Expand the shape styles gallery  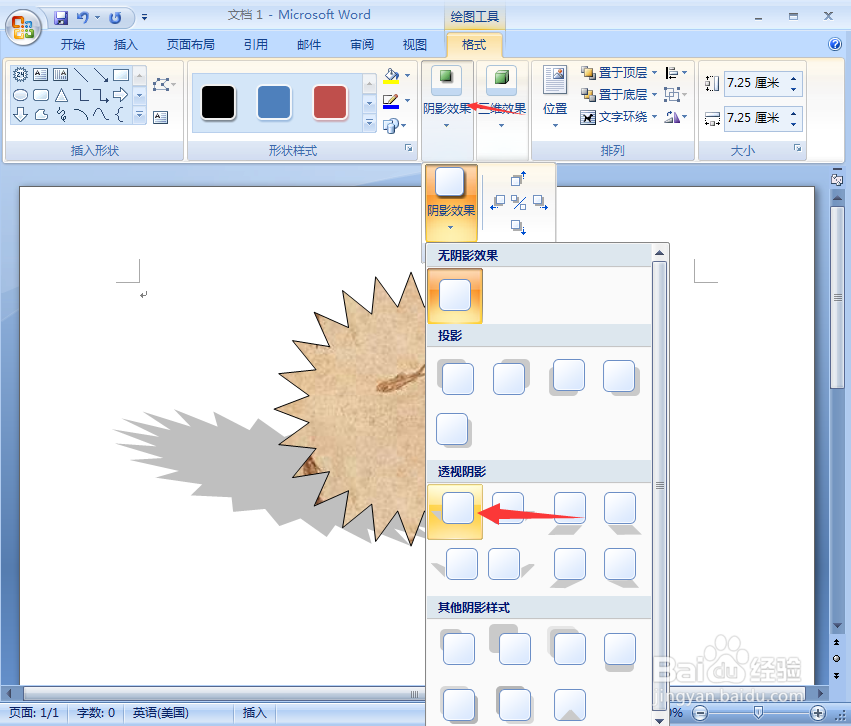point(370,123)
